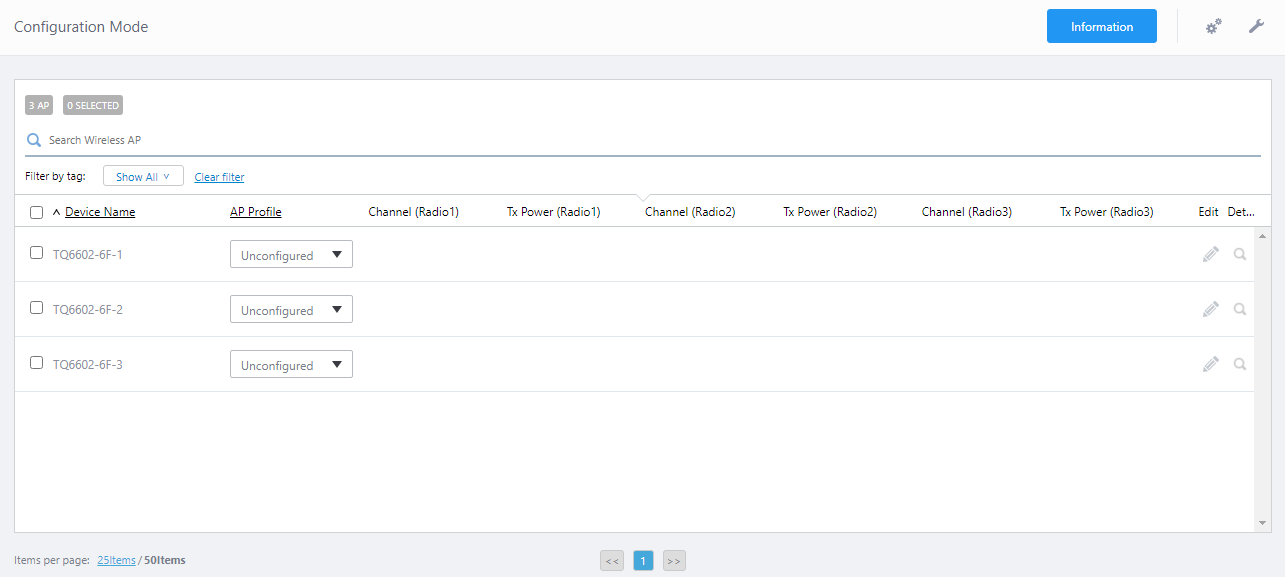Viewport: 1285px width, 577px height.
Task: Go to previous page button
Action: pos(612,561)
